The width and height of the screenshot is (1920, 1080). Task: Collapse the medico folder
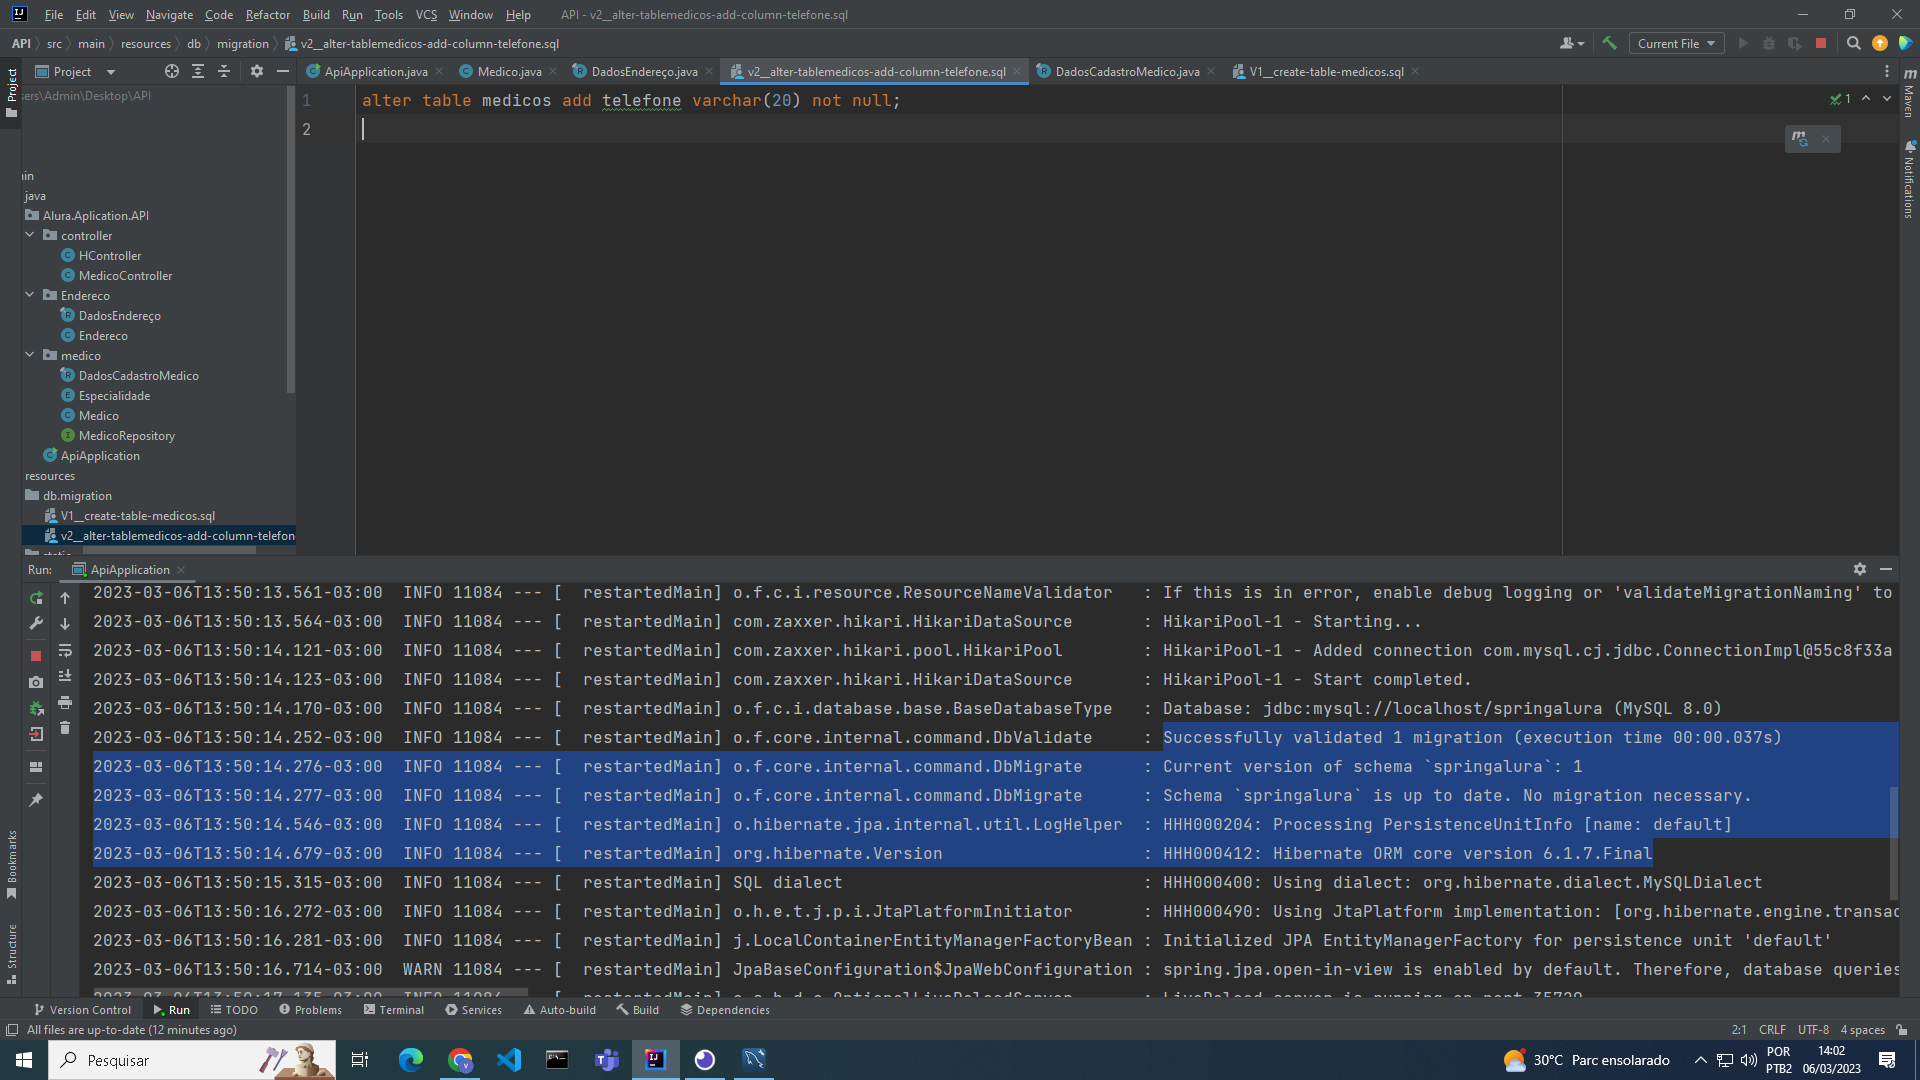pos(30,355)
